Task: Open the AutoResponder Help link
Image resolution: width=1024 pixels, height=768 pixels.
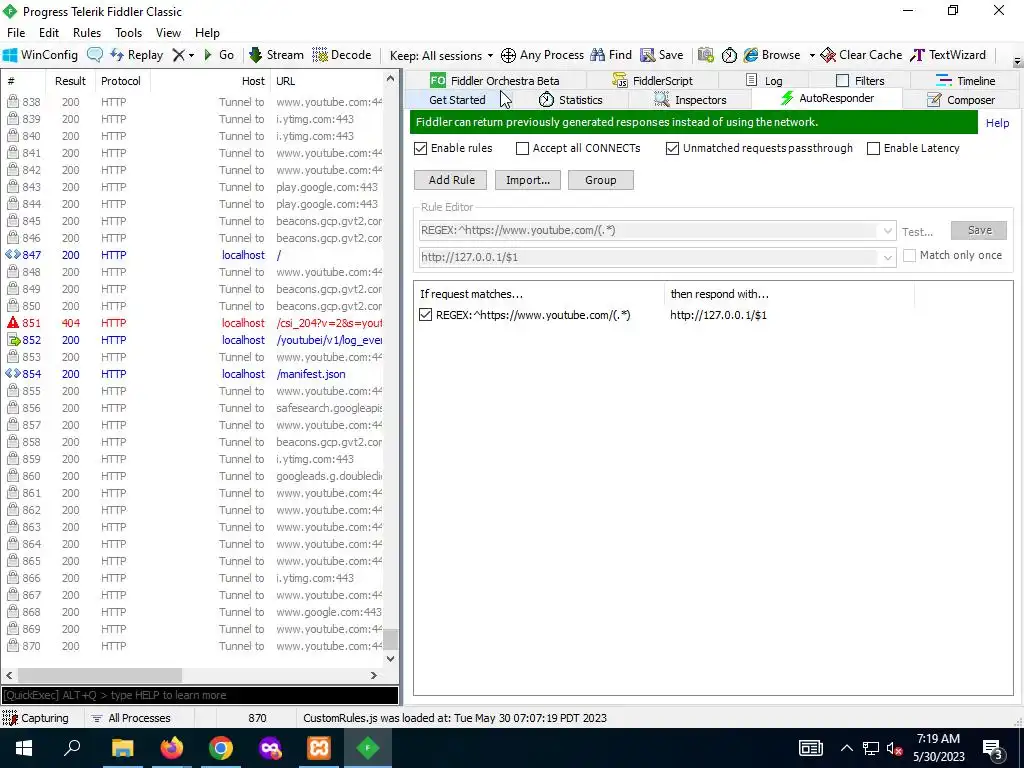Action: coord(997,123)
